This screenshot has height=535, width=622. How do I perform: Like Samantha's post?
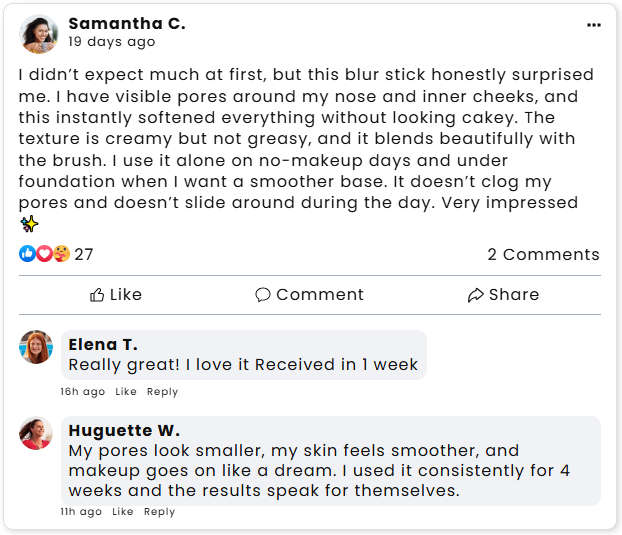[116, 294]
